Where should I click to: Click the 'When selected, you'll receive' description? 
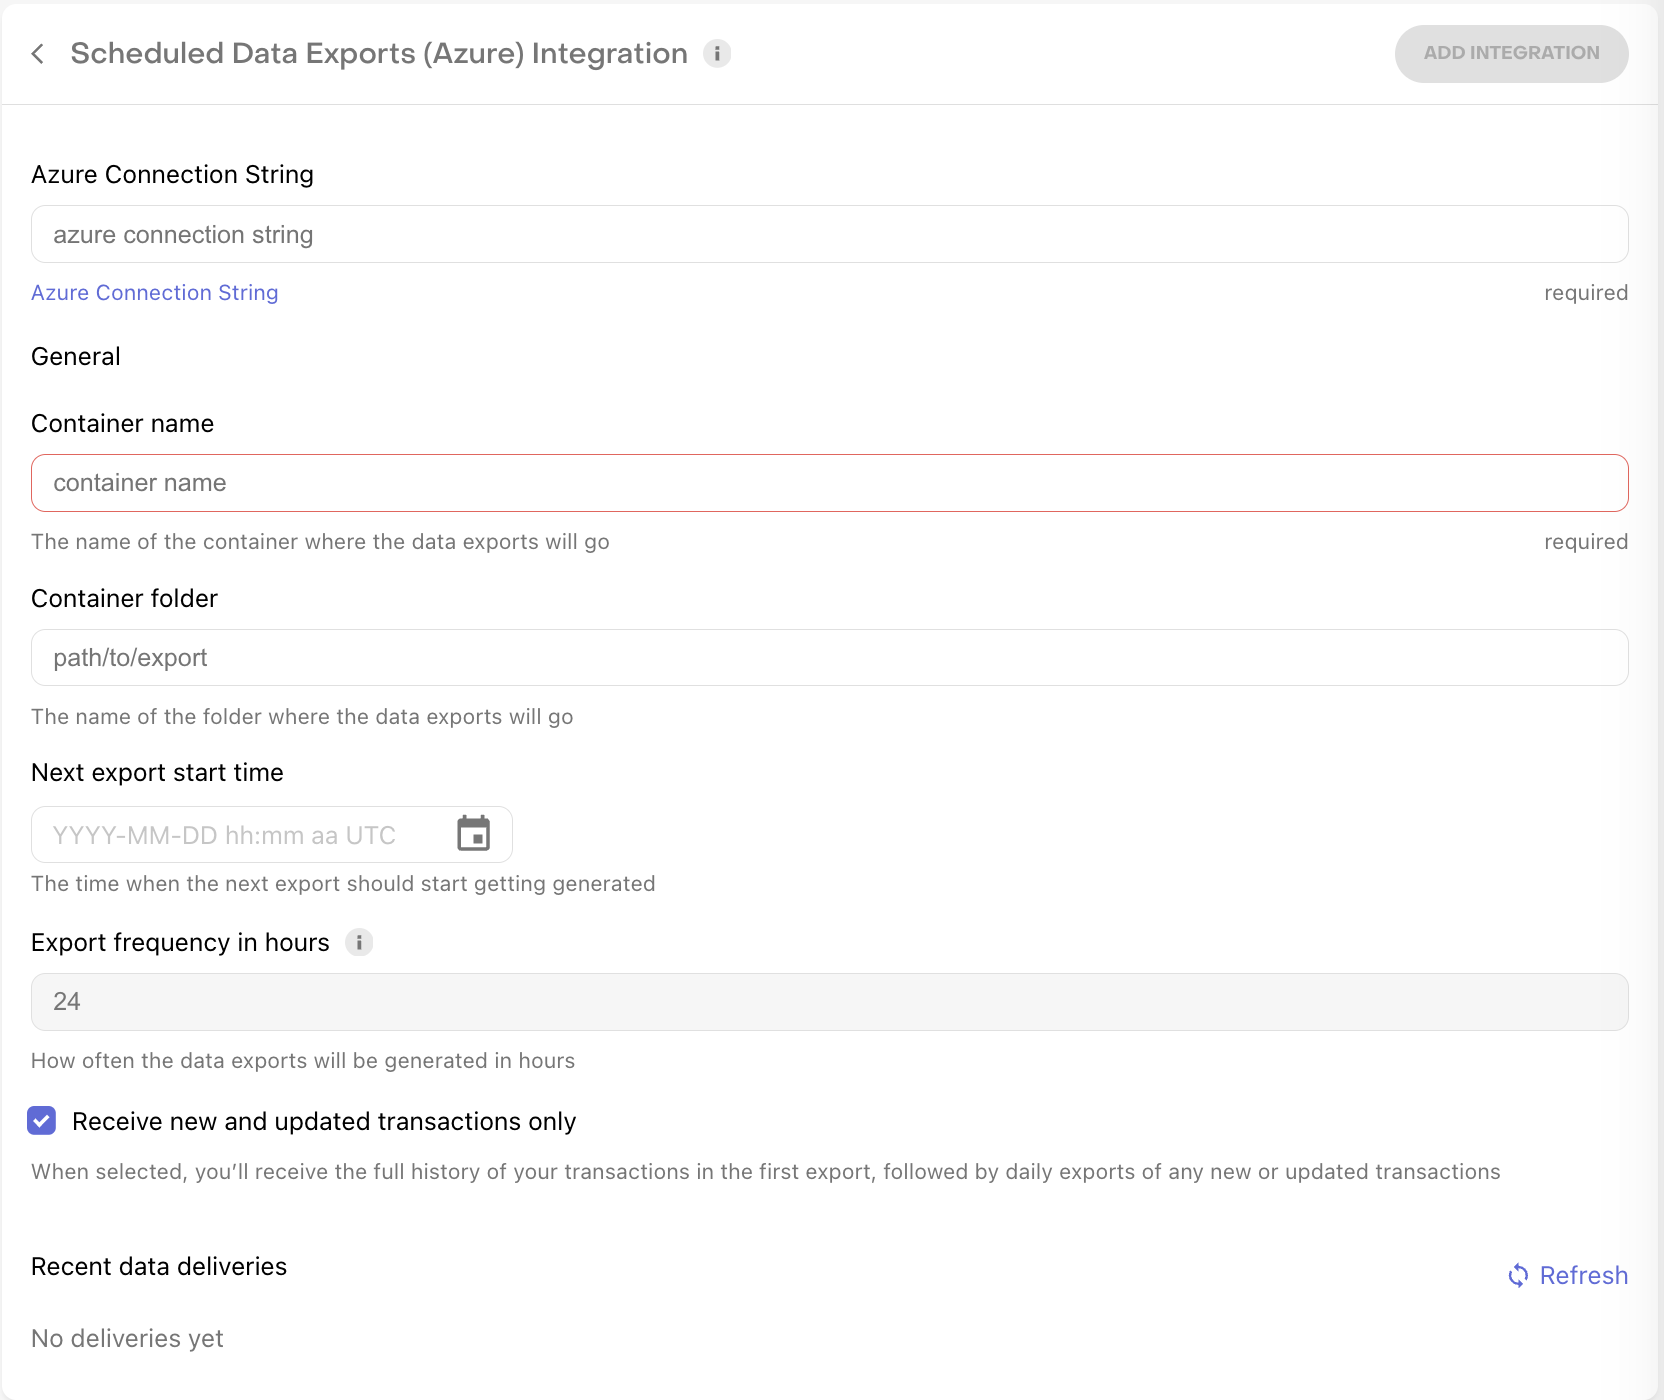point(766,1172)
